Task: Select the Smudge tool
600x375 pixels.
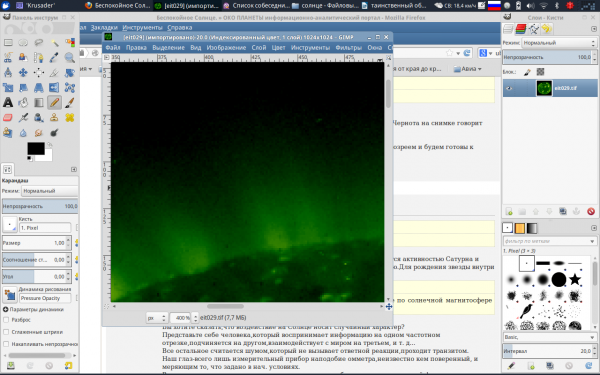Action: (39, 133)
